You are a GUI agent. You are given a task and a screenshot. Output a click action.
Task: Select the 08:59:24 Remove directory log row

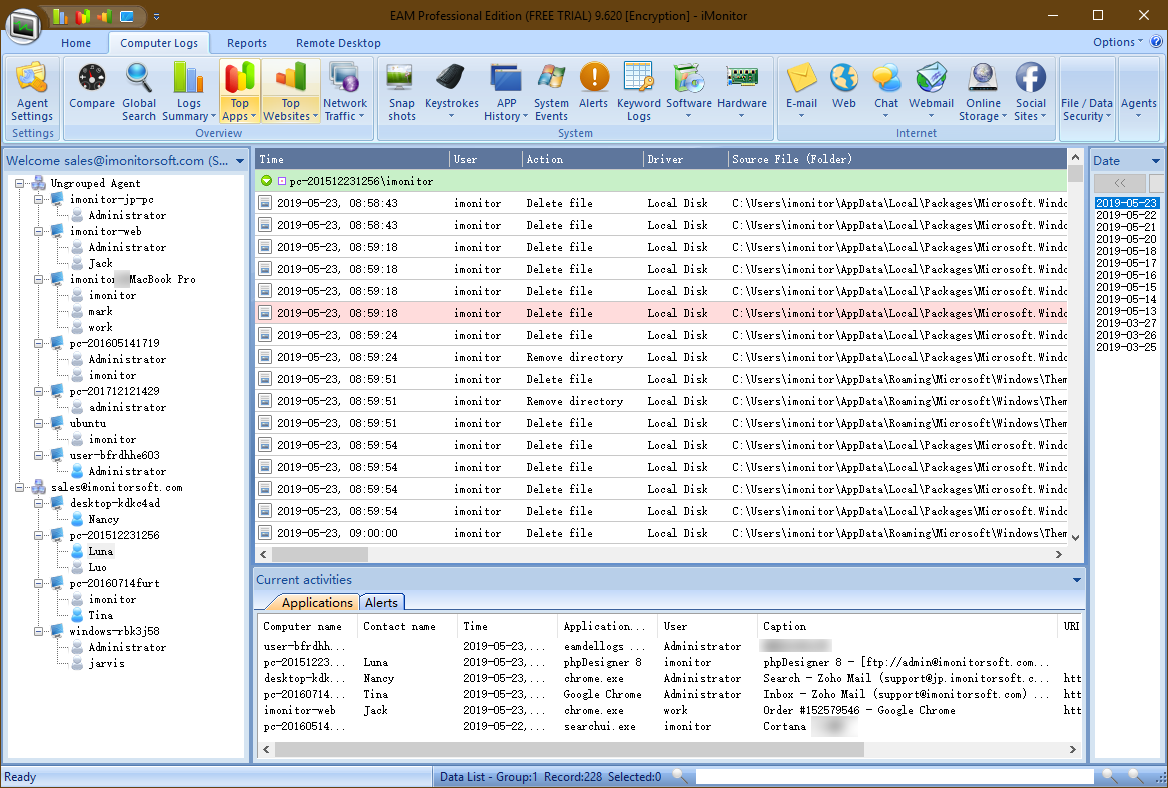pos(661,357)
